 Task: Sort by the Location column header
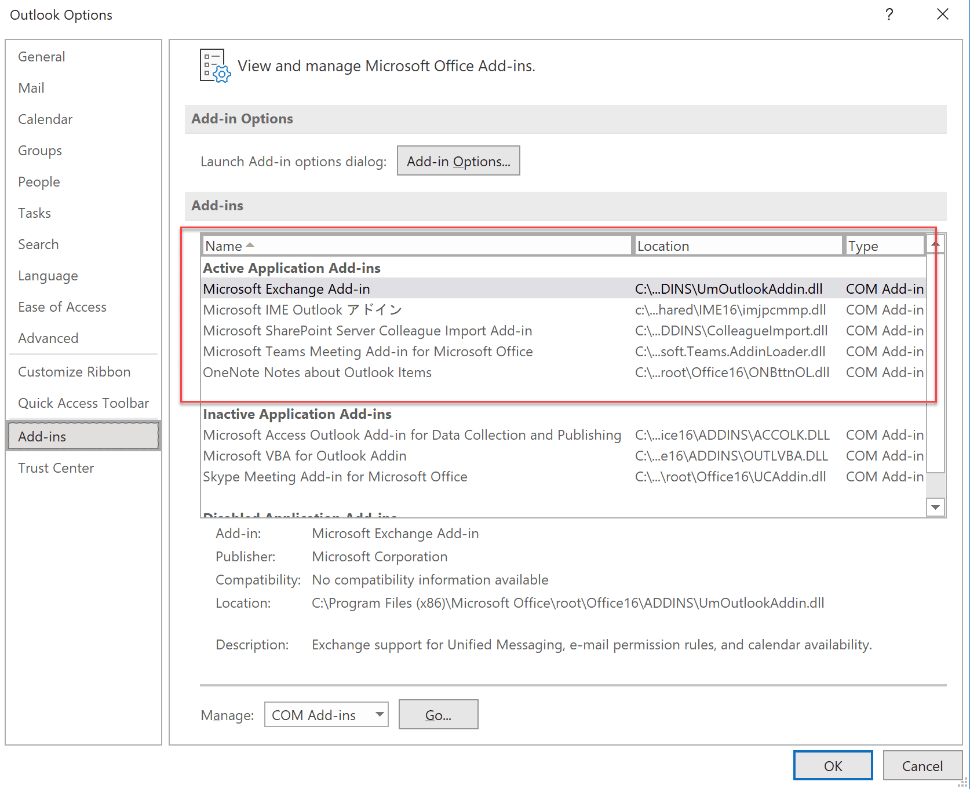click(x=738, y=246)
